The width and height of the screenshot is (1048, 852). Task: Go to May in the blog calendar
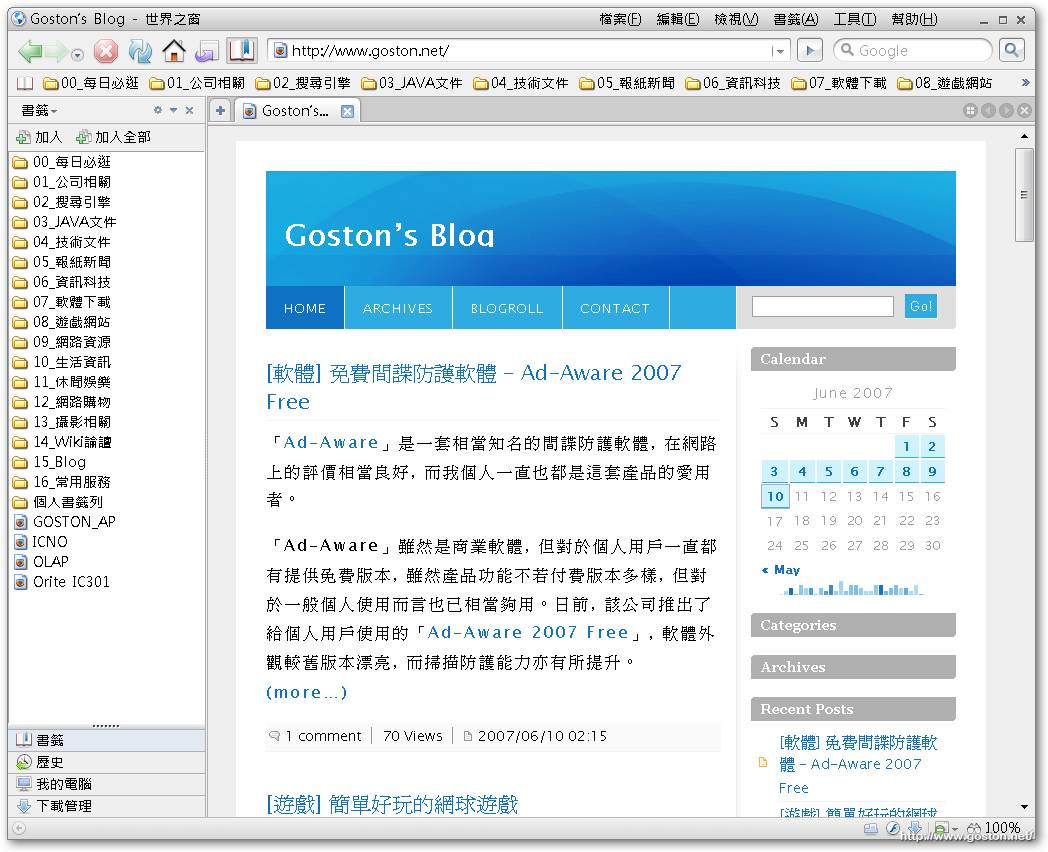point(781,570)
